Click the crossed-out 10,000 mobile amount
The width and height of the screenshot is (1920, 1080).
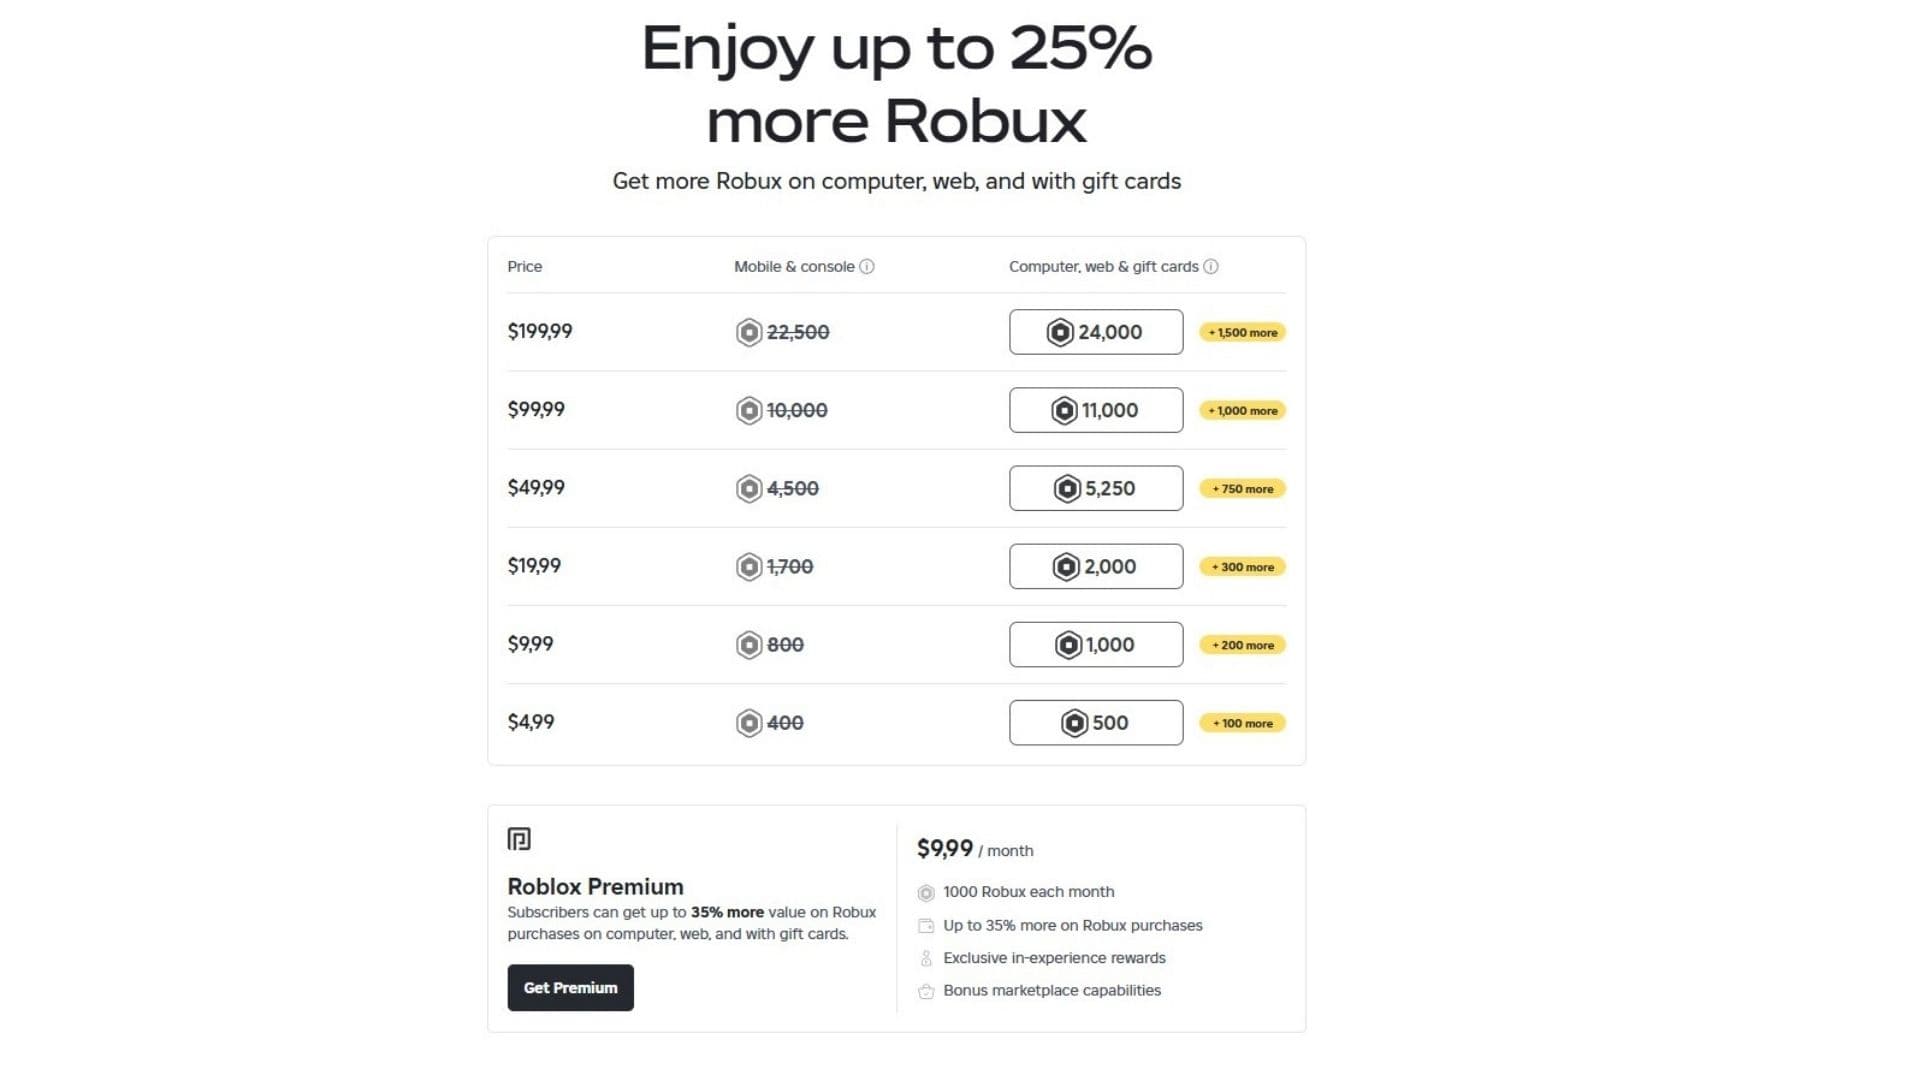(797, 410)
